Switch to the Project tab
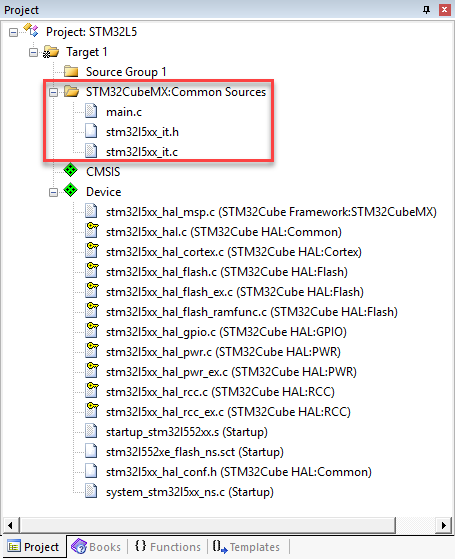Image resolution: width=455 pixels, height=559 pixels. click(34, 547)
